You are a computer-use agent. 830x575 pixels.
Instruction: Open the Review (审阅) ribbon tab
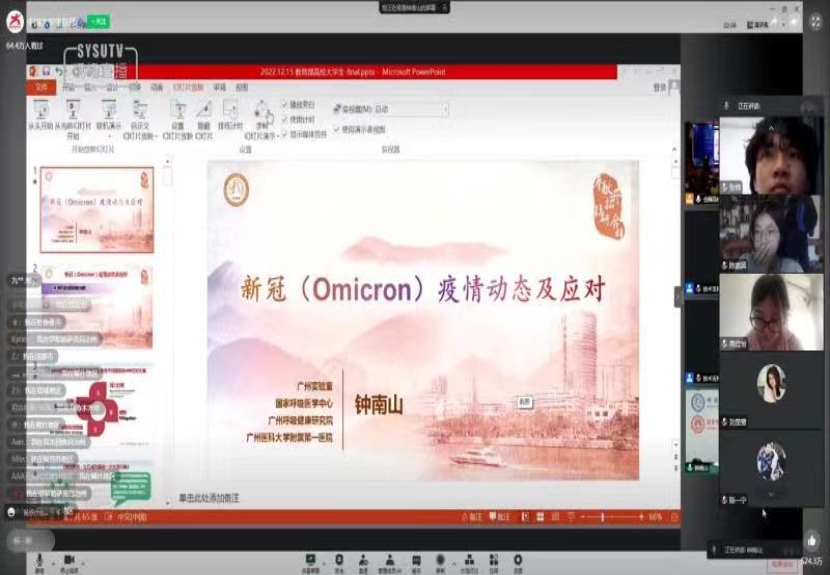(219, 87)
